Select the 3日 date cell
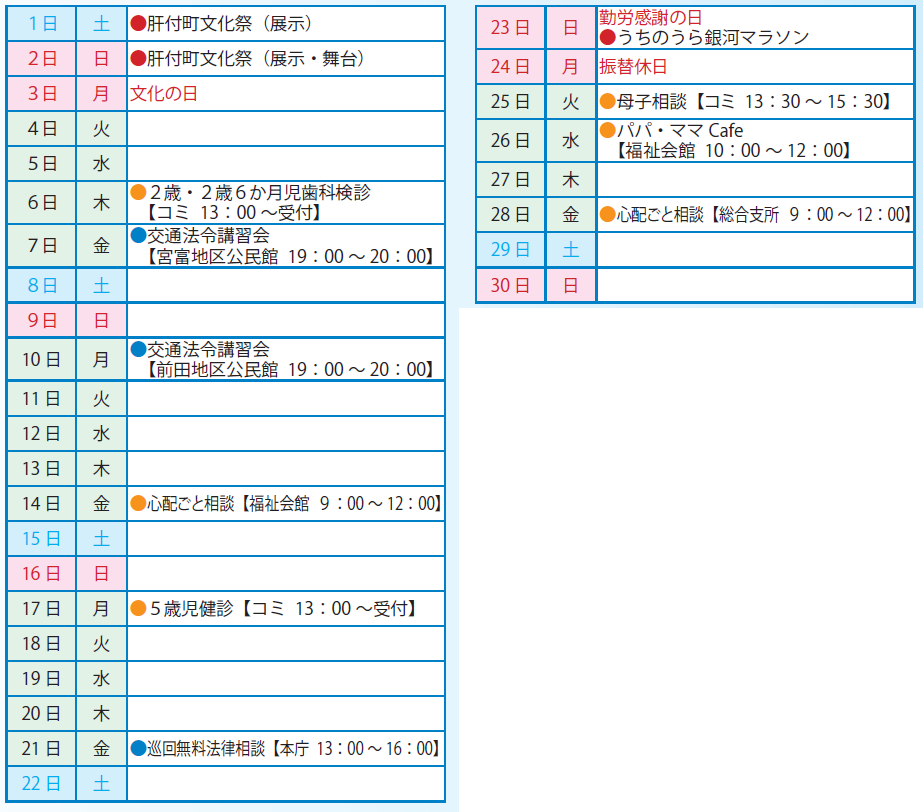 41,94
